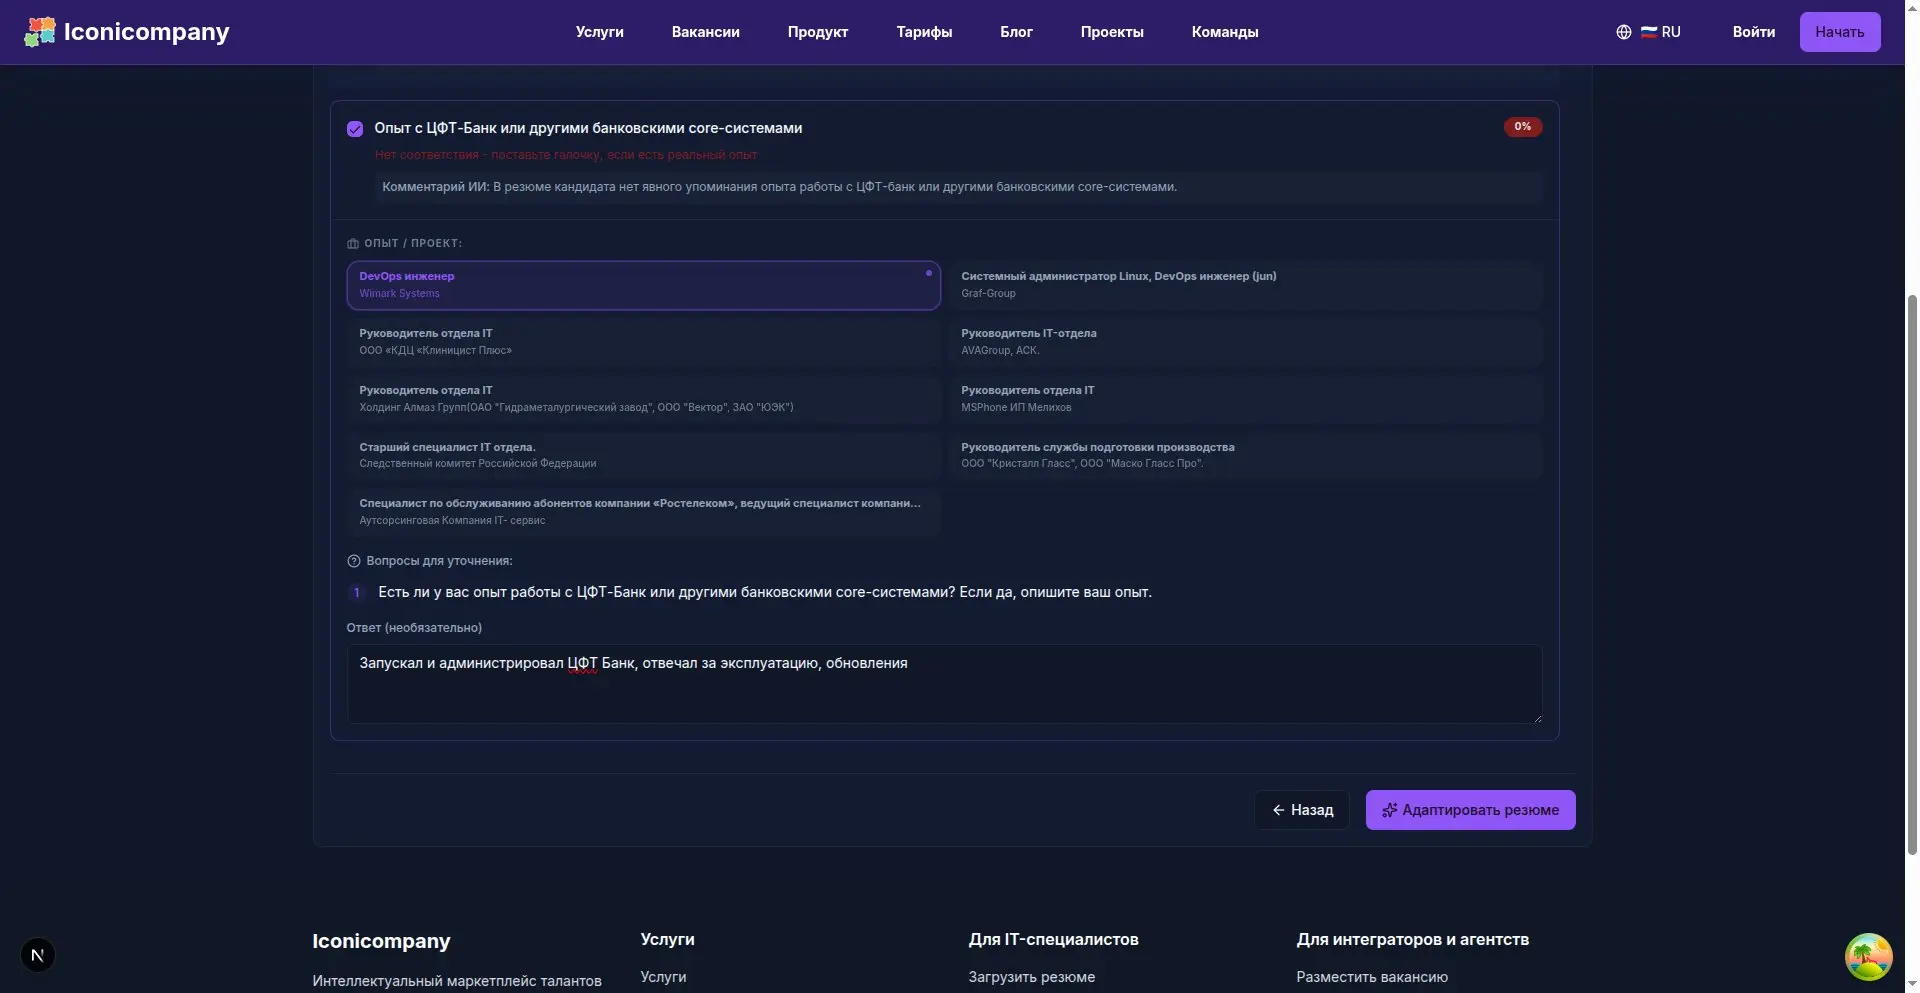The height and width of the screenshot is (993, 1920).
Task: Click the Интеллектуальный маркетплейс талантов tagline
Action: (x=457, y=981)
